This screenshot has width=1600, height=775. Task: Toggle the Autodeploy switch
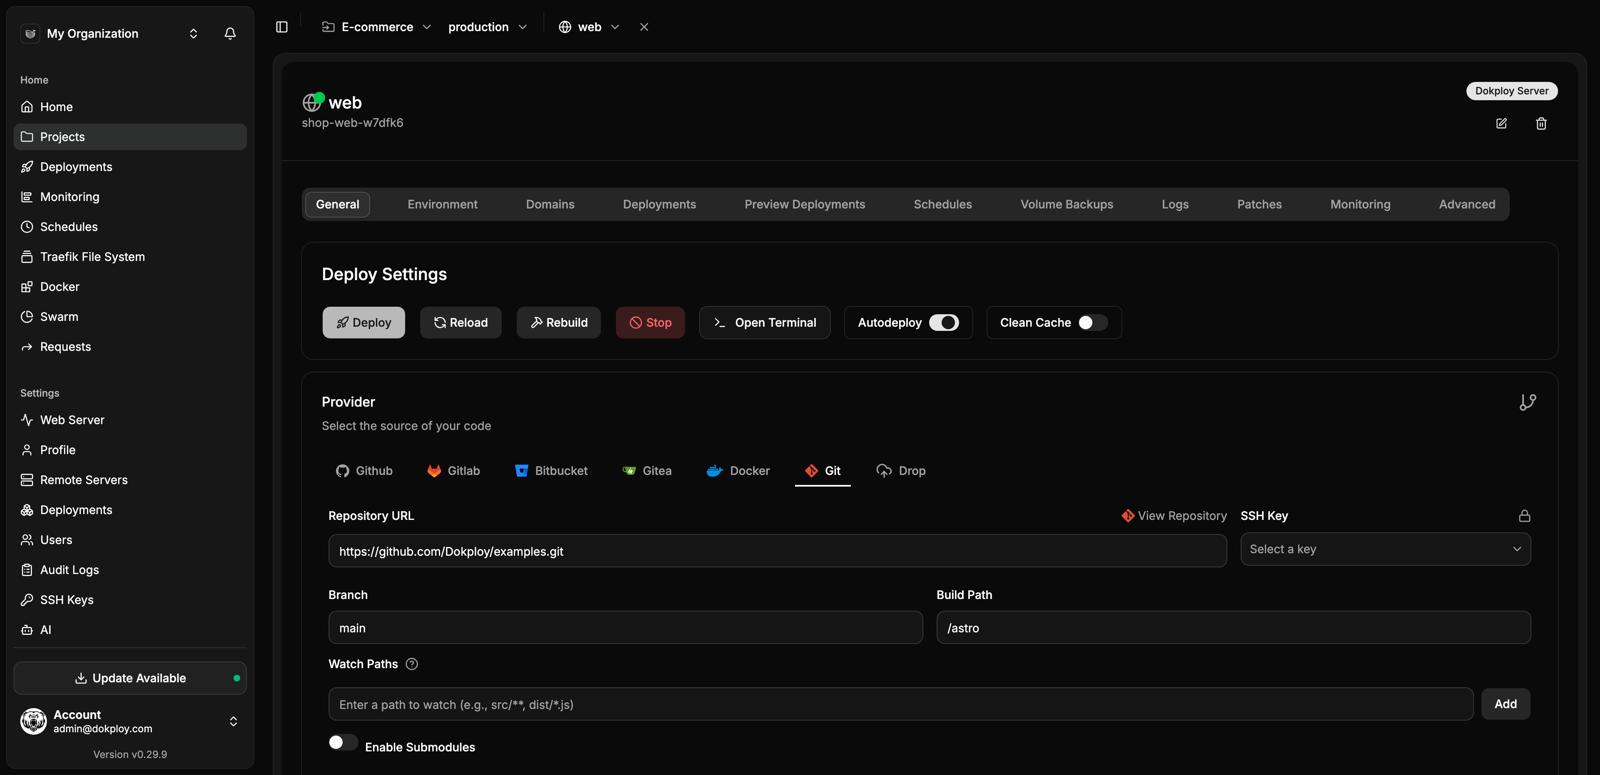(944, 323)
